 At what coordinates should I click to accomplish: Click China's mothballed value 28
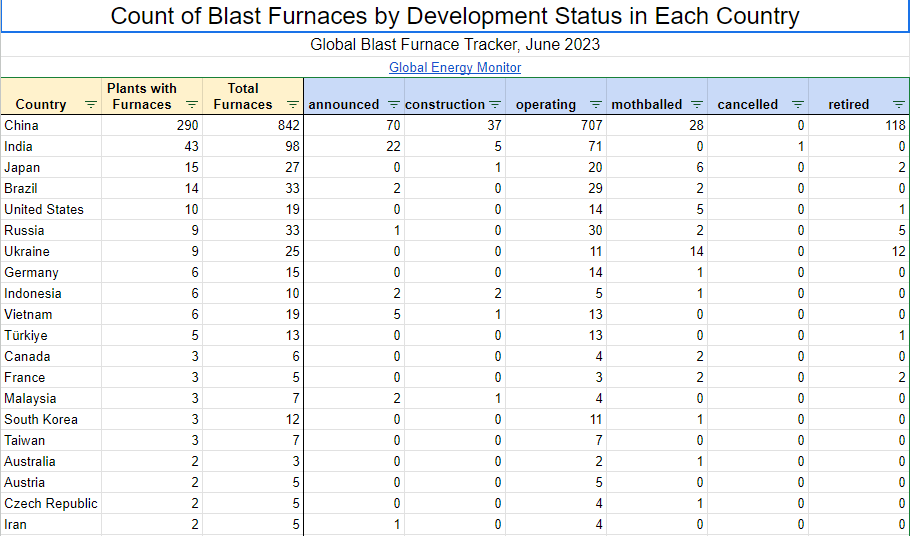pos(696,125)
